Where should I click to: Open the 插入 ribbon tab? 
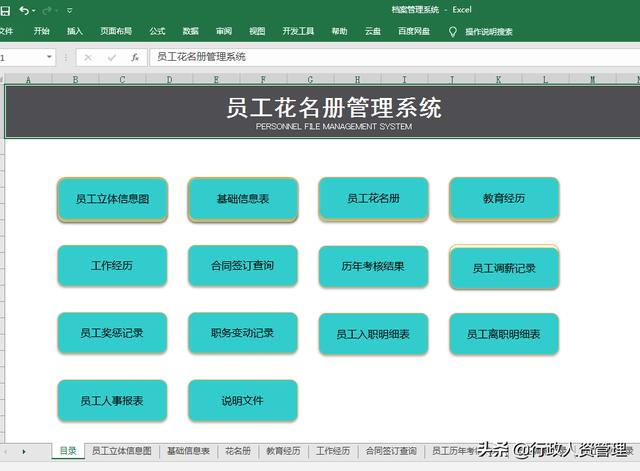(75, 32)
